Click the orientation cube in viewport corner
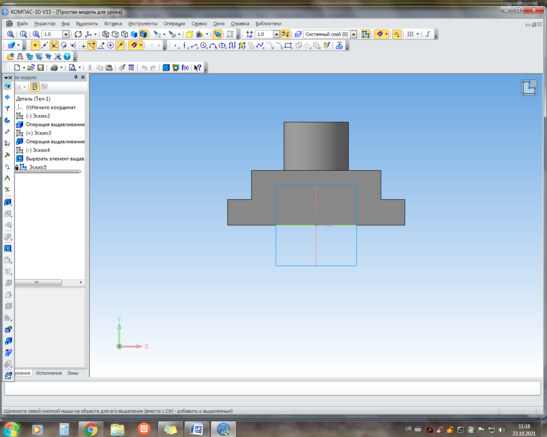Image resolution: width=547 pixels, height=437 pixels. [529, 88]
